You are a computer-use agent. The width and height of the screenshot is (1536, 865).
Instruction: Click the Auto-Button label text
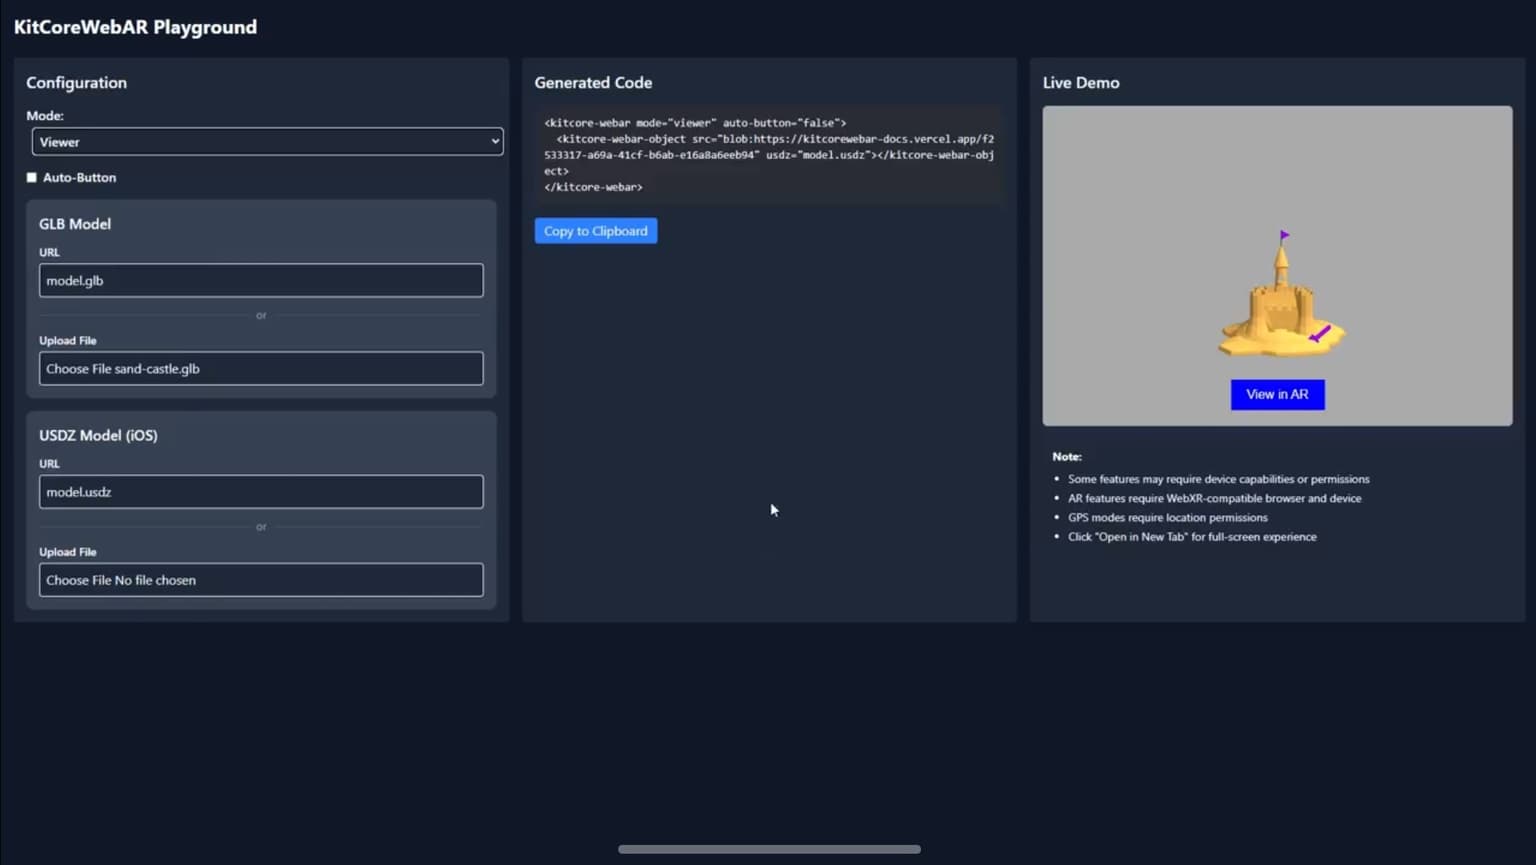click(x=79, y=178)
